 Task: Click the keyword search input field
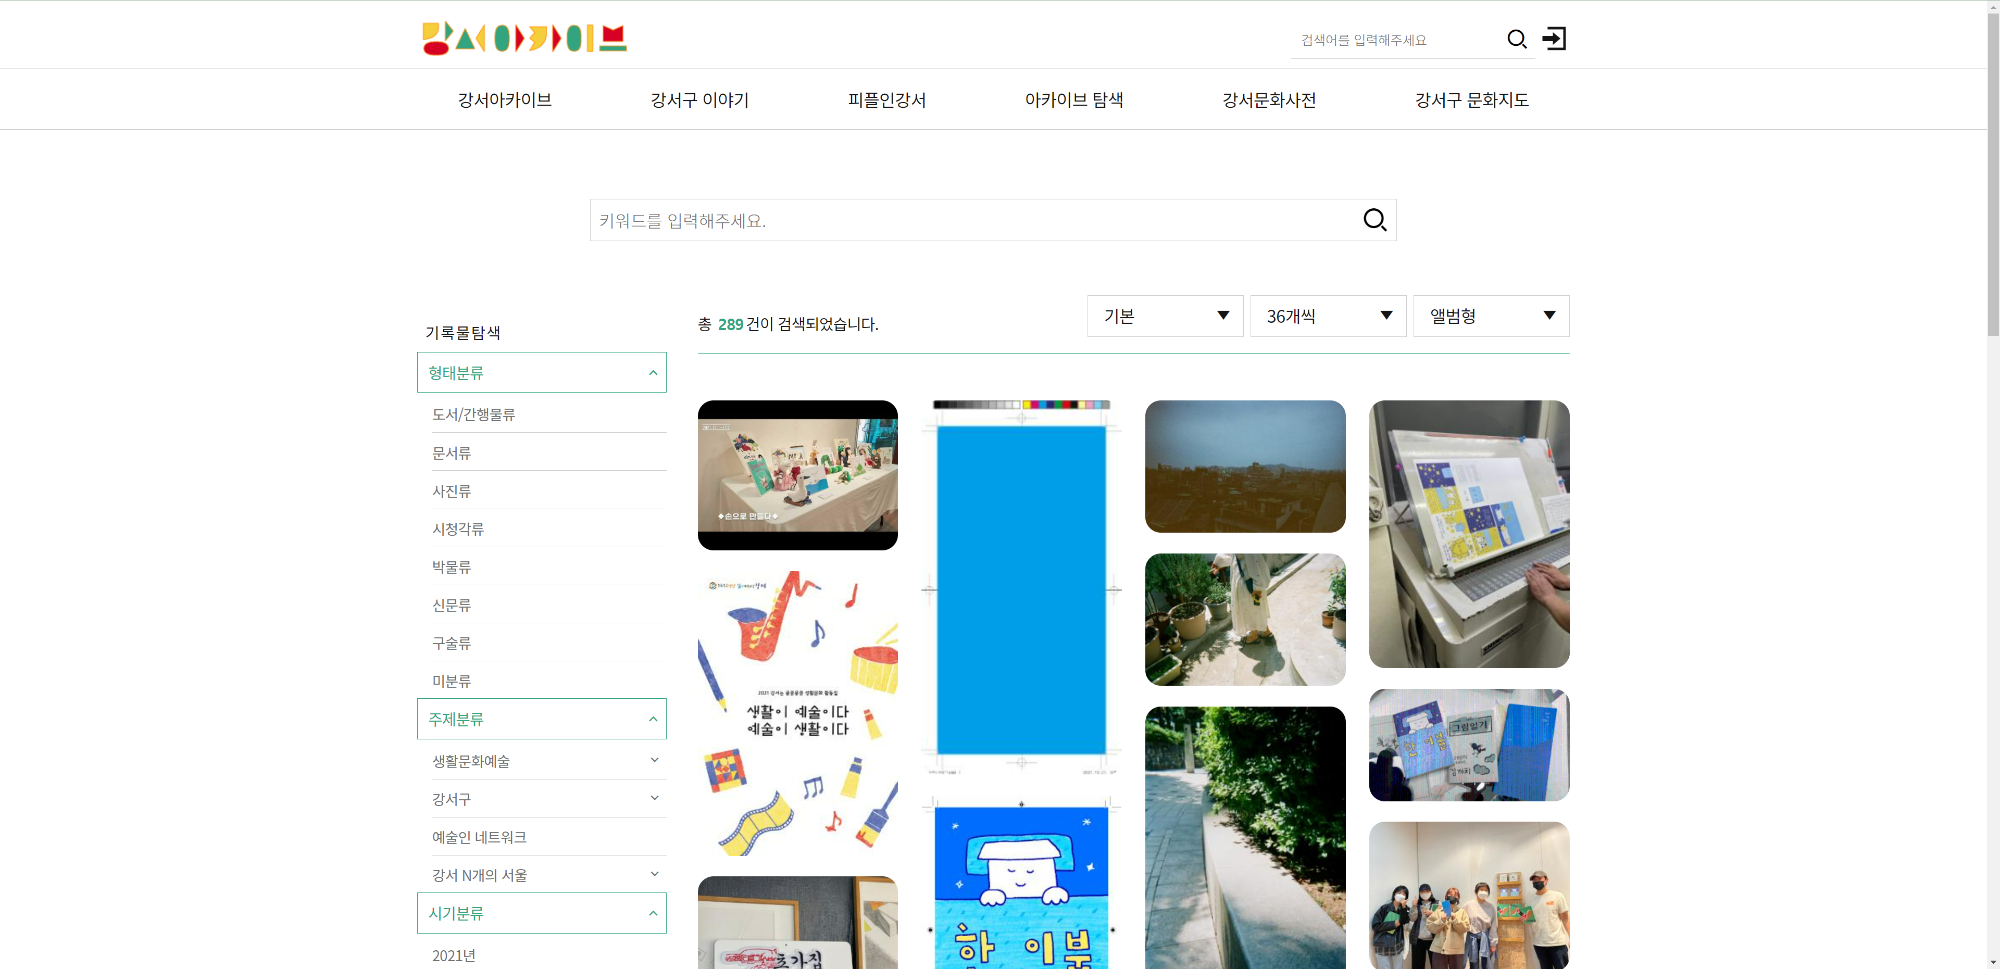[970, 220]
